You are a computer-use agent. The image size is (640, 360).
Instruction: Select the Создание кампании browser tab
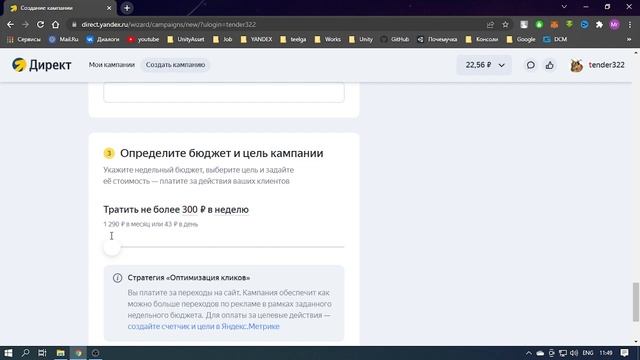click(59, 8)
